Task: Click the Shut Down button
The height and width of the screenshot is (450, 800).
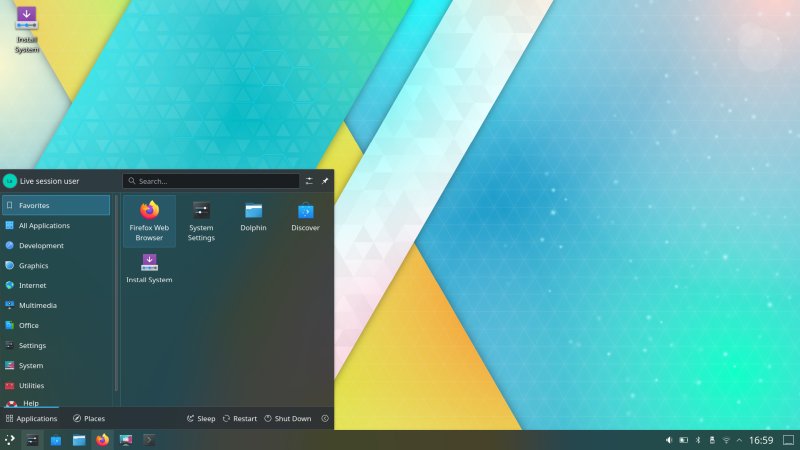Action: coord(287,418)
